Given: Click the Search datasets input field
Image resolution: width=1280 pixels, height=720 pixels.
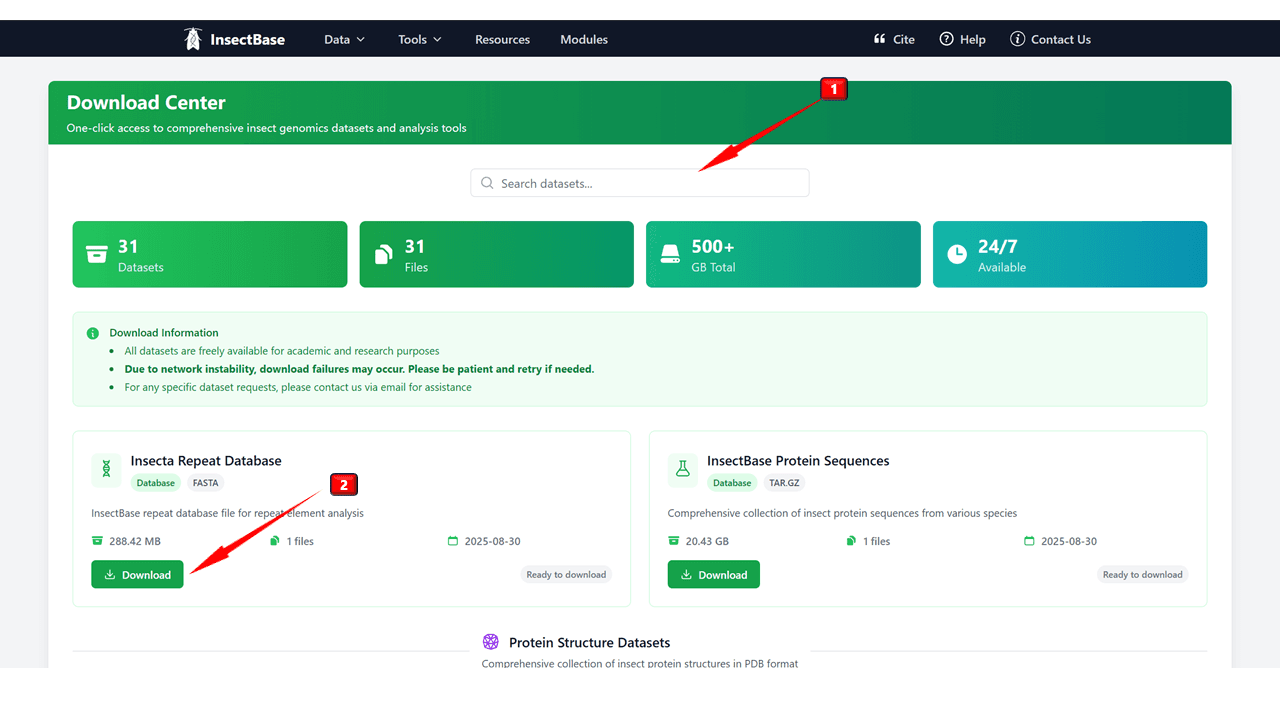Looking at the screenshot, I should [640, 183].
